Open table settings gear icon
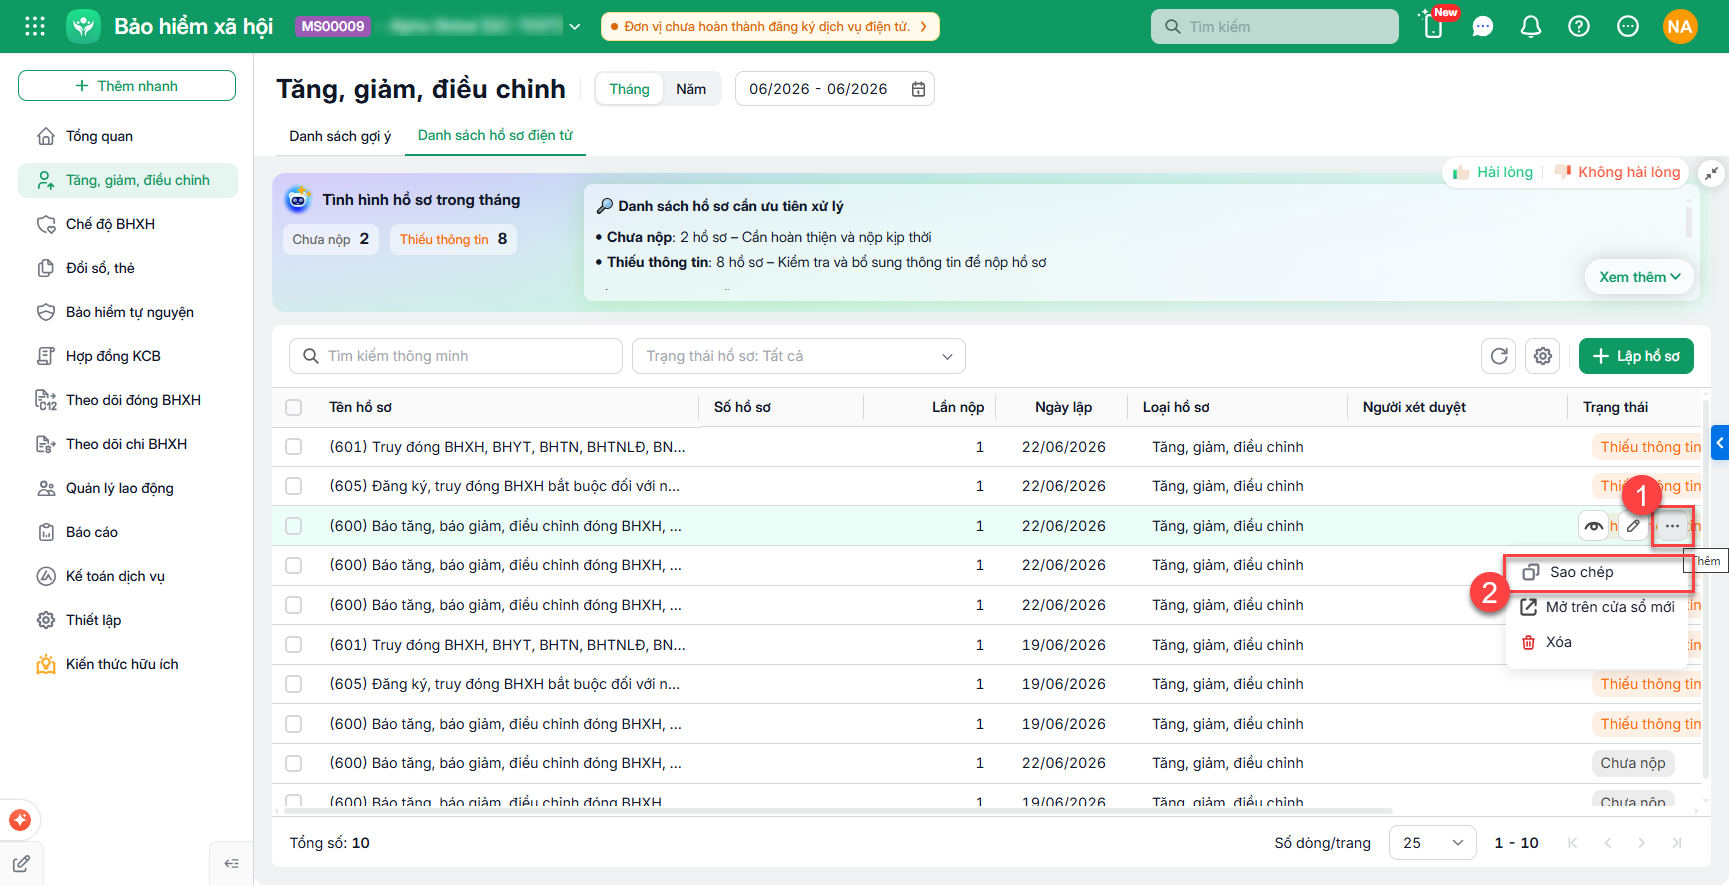The image size is (1729, 885). [x=1543, y=356]
